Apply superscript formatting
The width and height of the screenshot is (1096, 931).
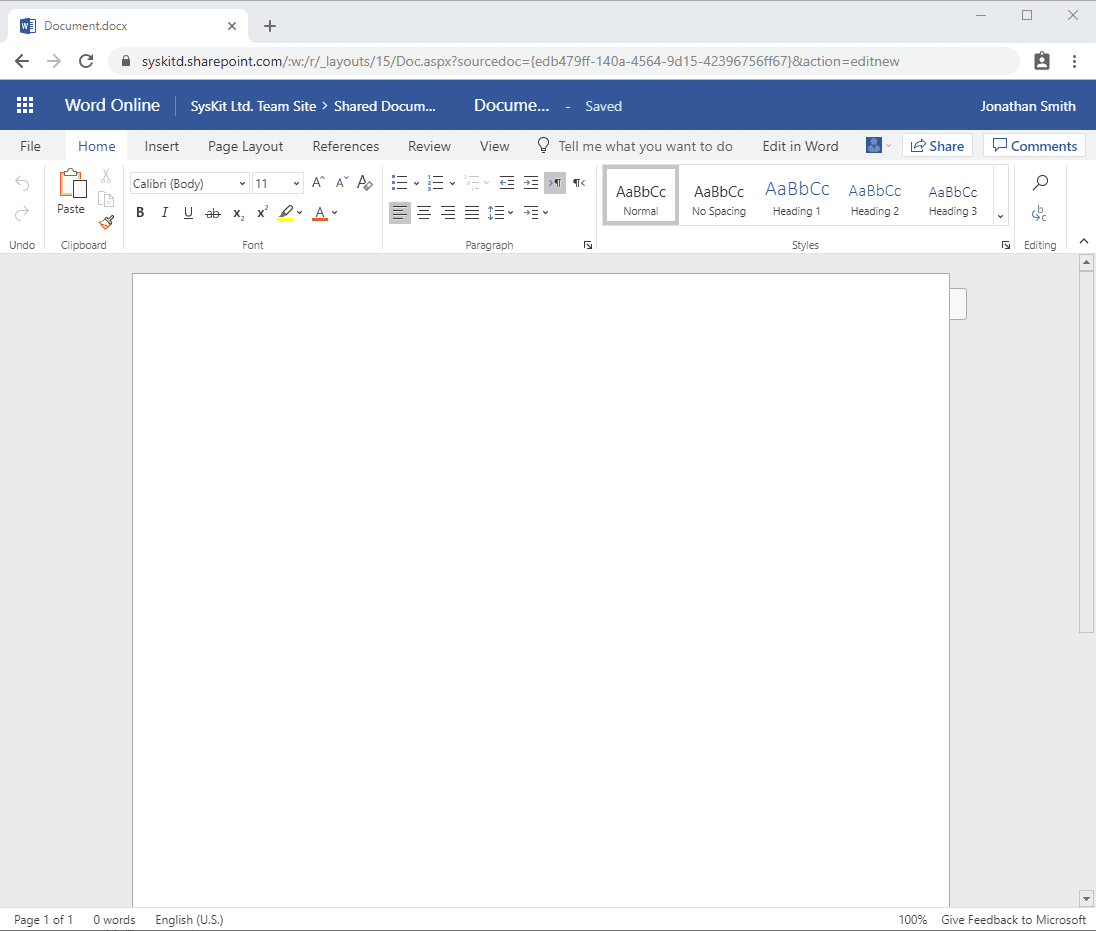point(262,212)
